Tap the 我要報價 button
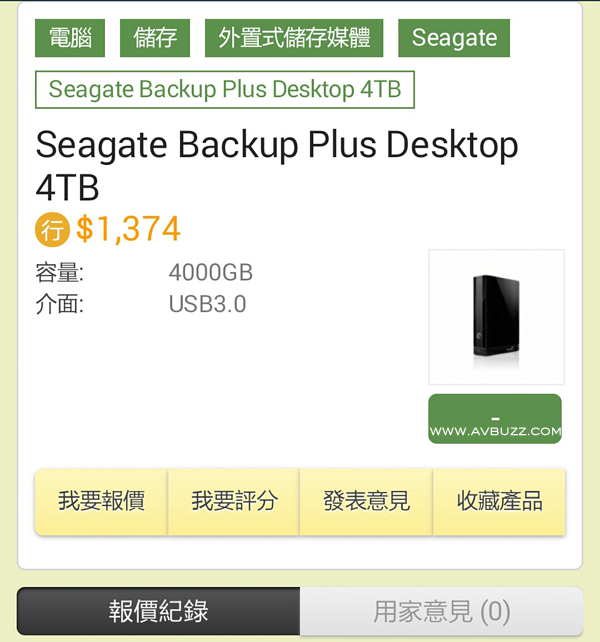600x642 pixels. [101, 502]
